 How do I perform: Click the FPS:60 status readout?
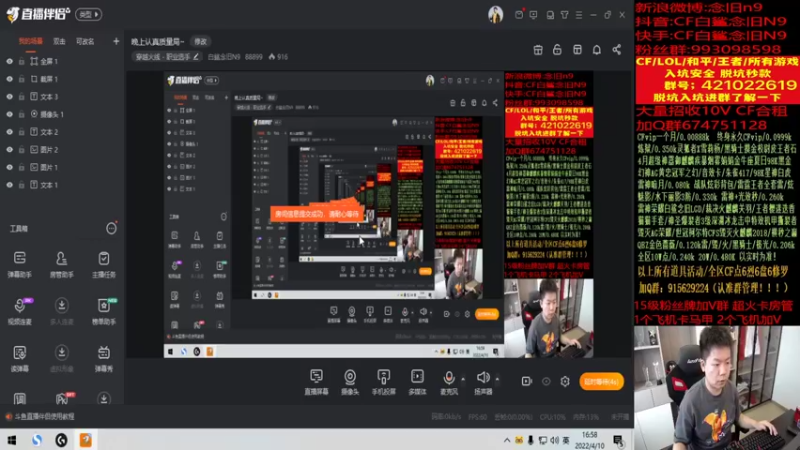pos(478,417)
